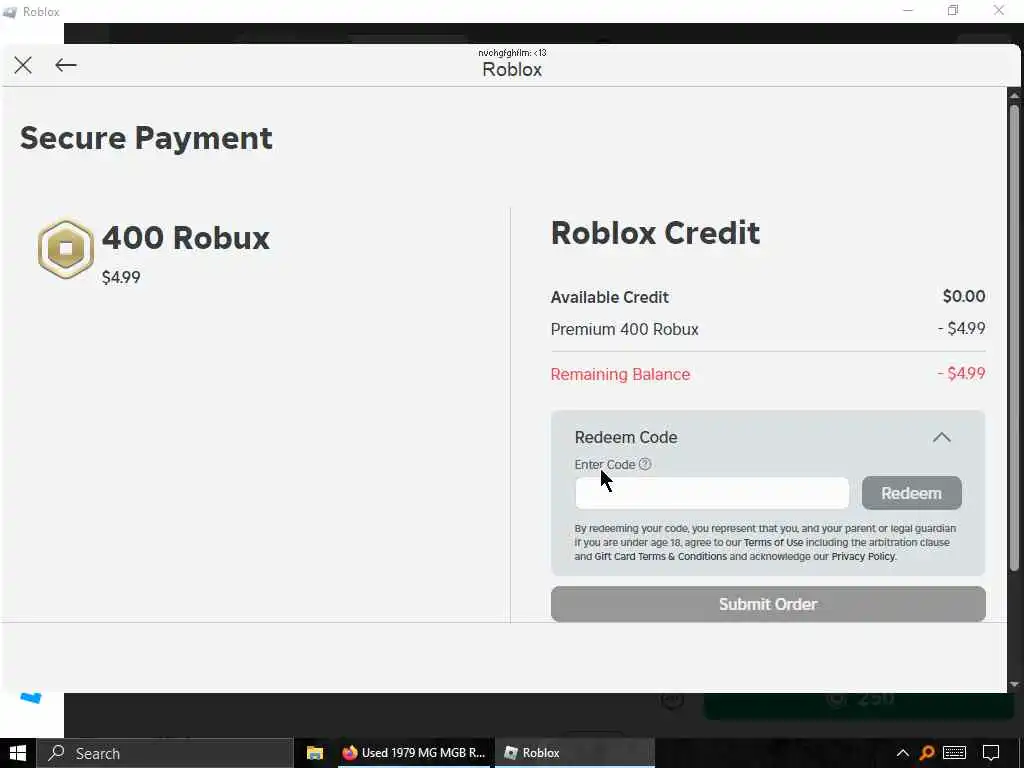Open Gift Card Terms & Conditions link

point(660,556)
